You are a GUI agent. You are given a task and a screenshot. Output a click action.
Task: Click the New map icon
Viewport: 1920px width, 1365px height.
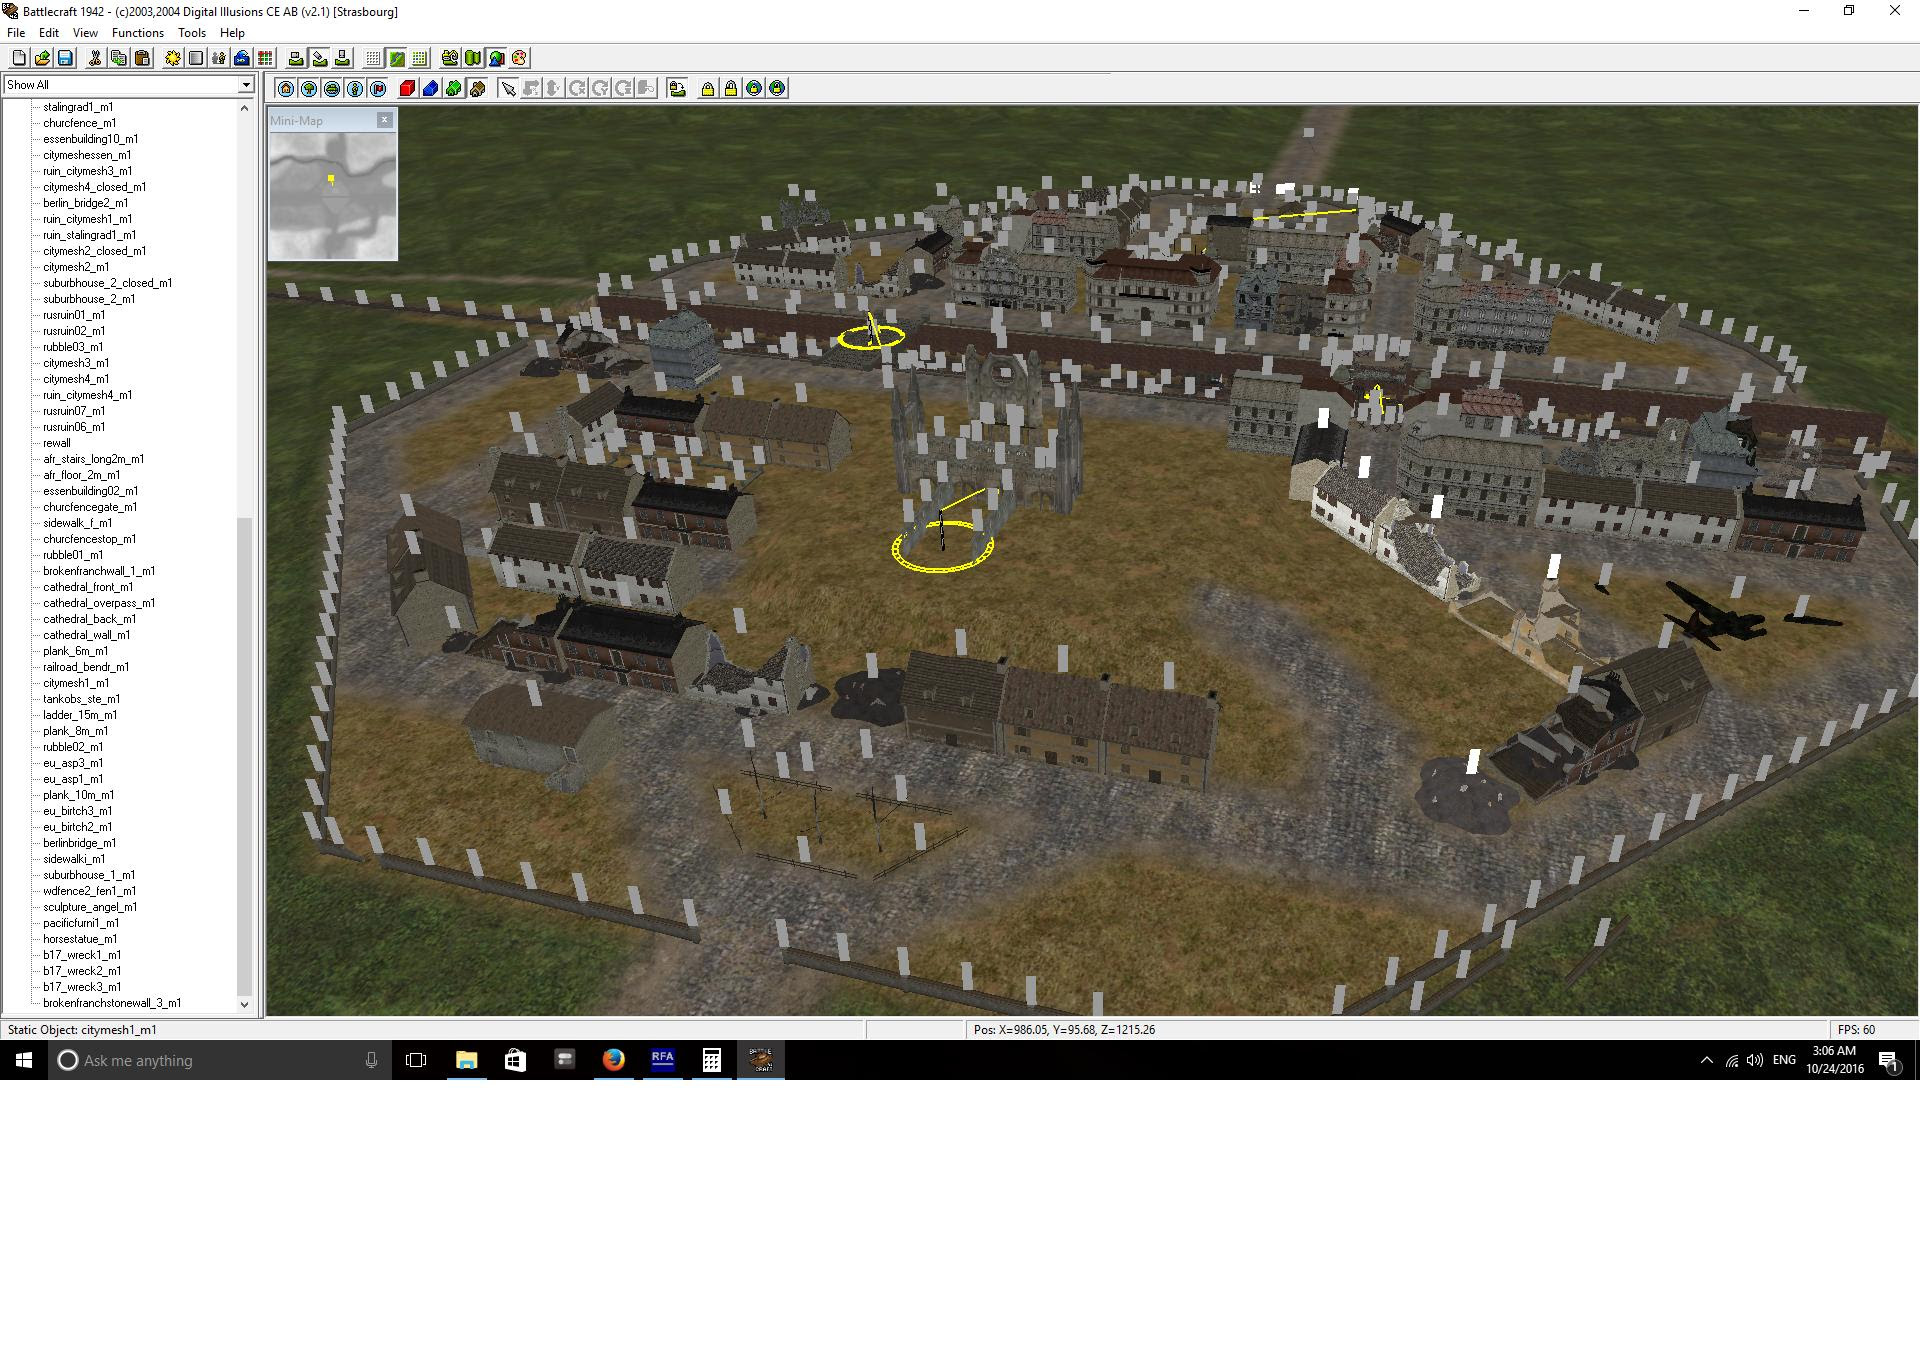click(19, 58)
